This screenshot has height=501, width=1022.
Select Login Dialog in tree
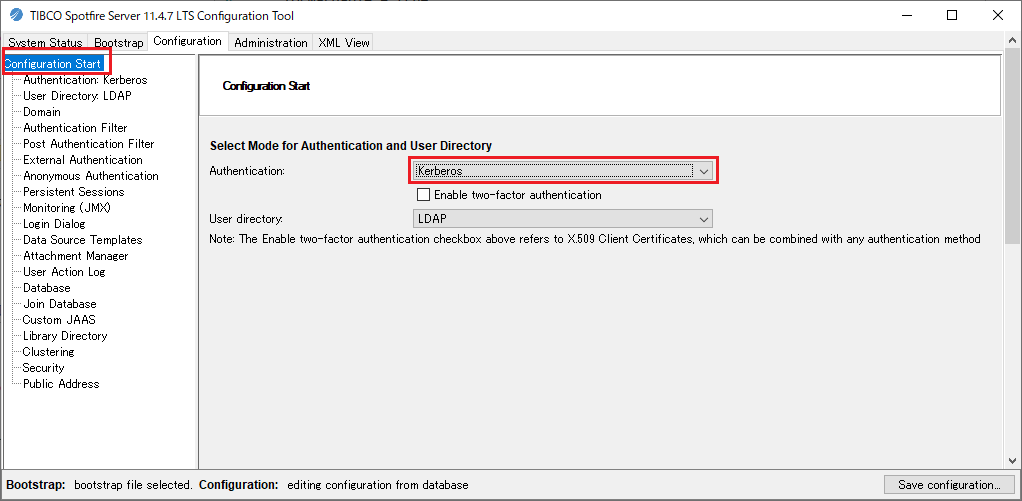click(54, 223)
